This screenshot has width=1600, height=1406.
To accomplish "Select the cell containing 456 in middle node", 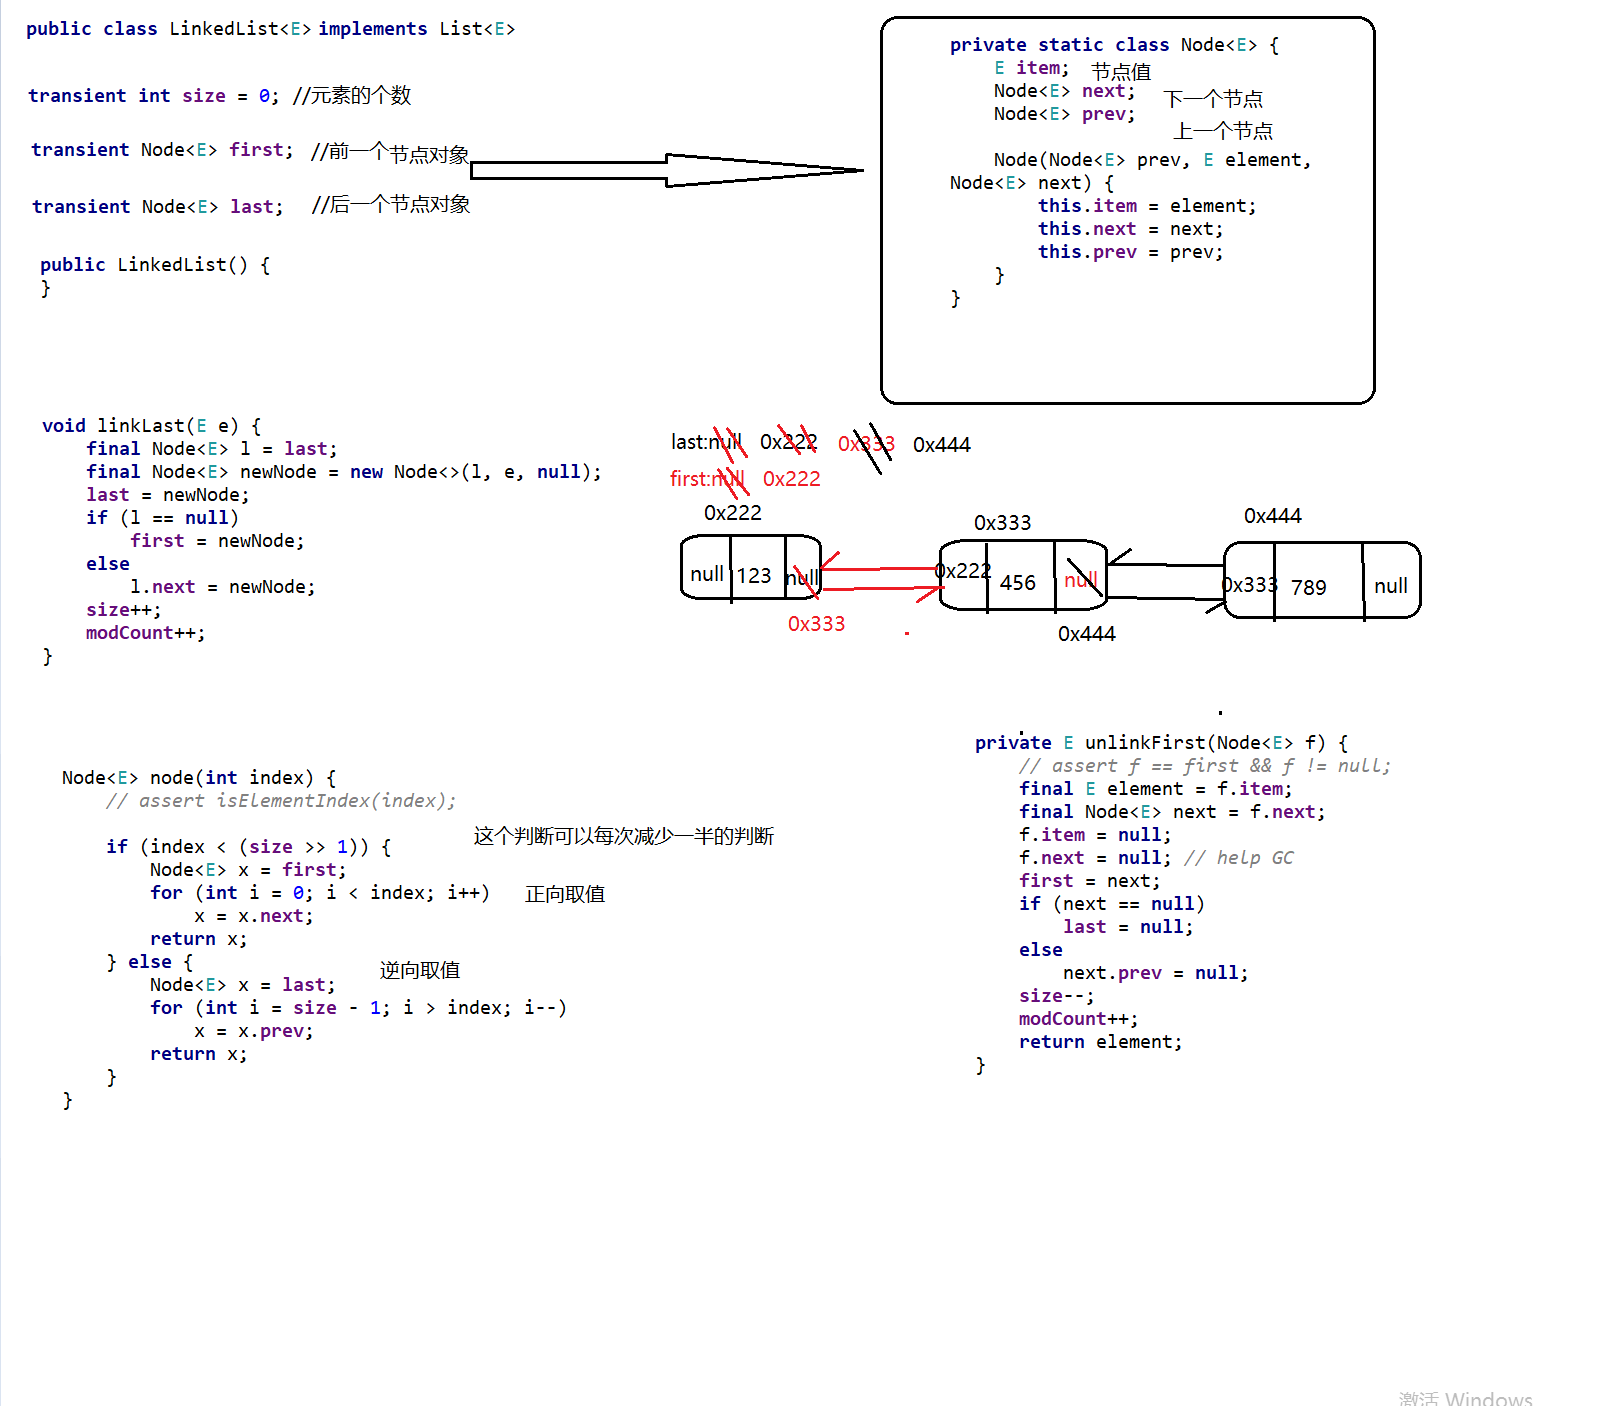I will coord(1021,576).
